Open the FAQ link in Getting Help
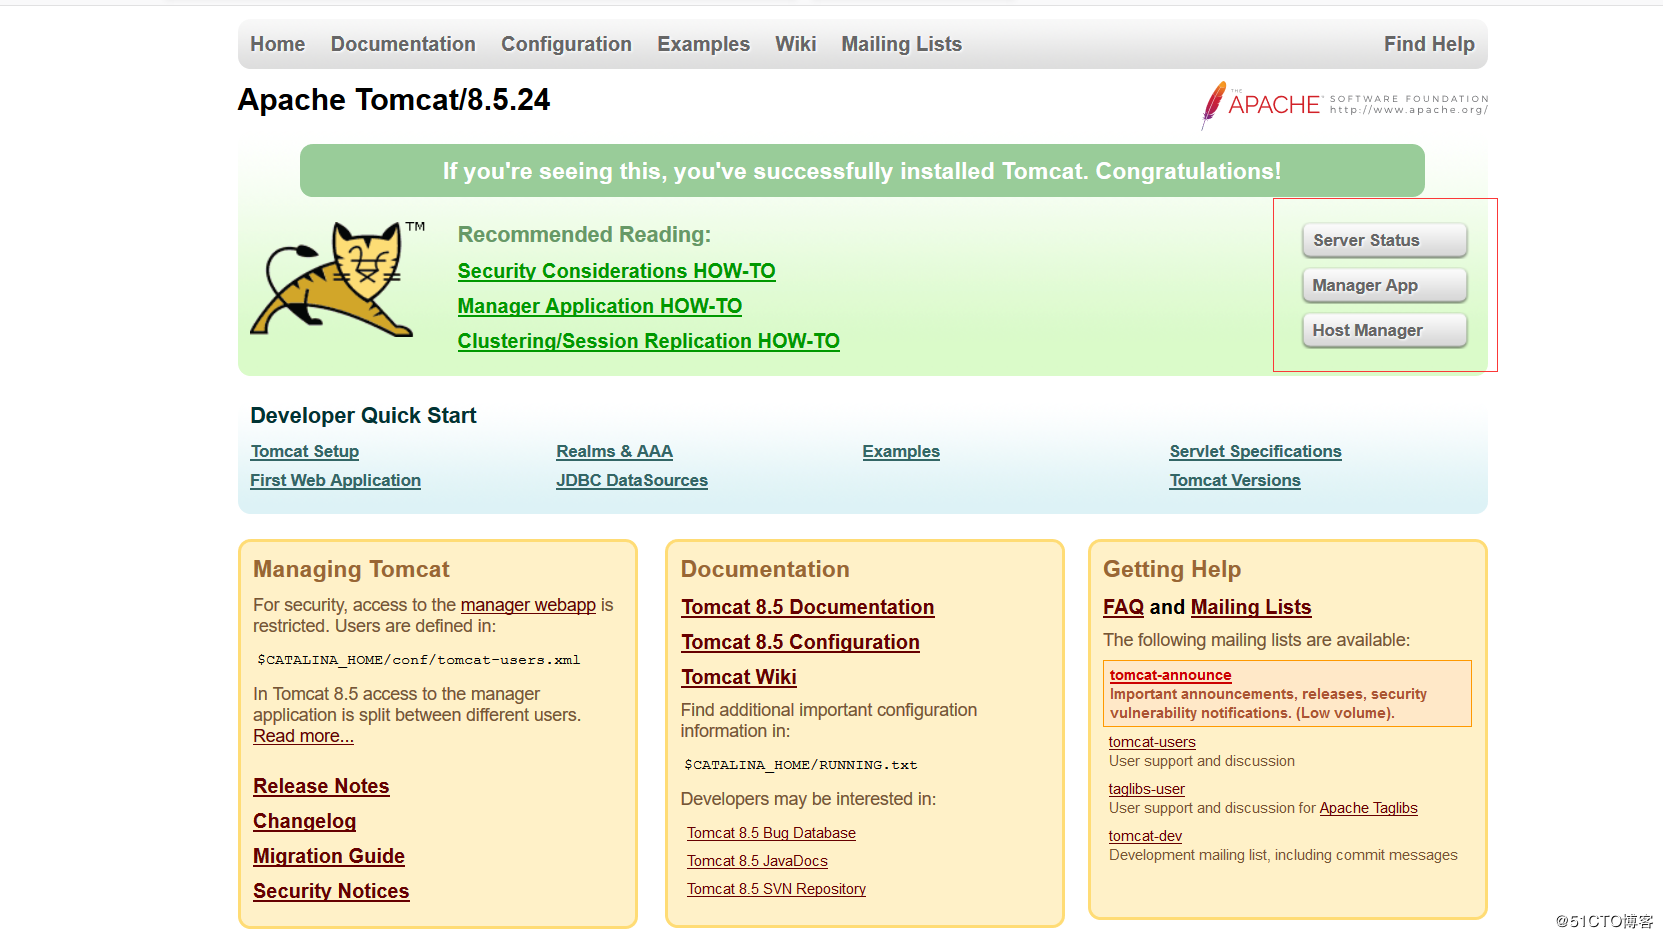Viewport: 1663px width, 938px height. 1123,607
